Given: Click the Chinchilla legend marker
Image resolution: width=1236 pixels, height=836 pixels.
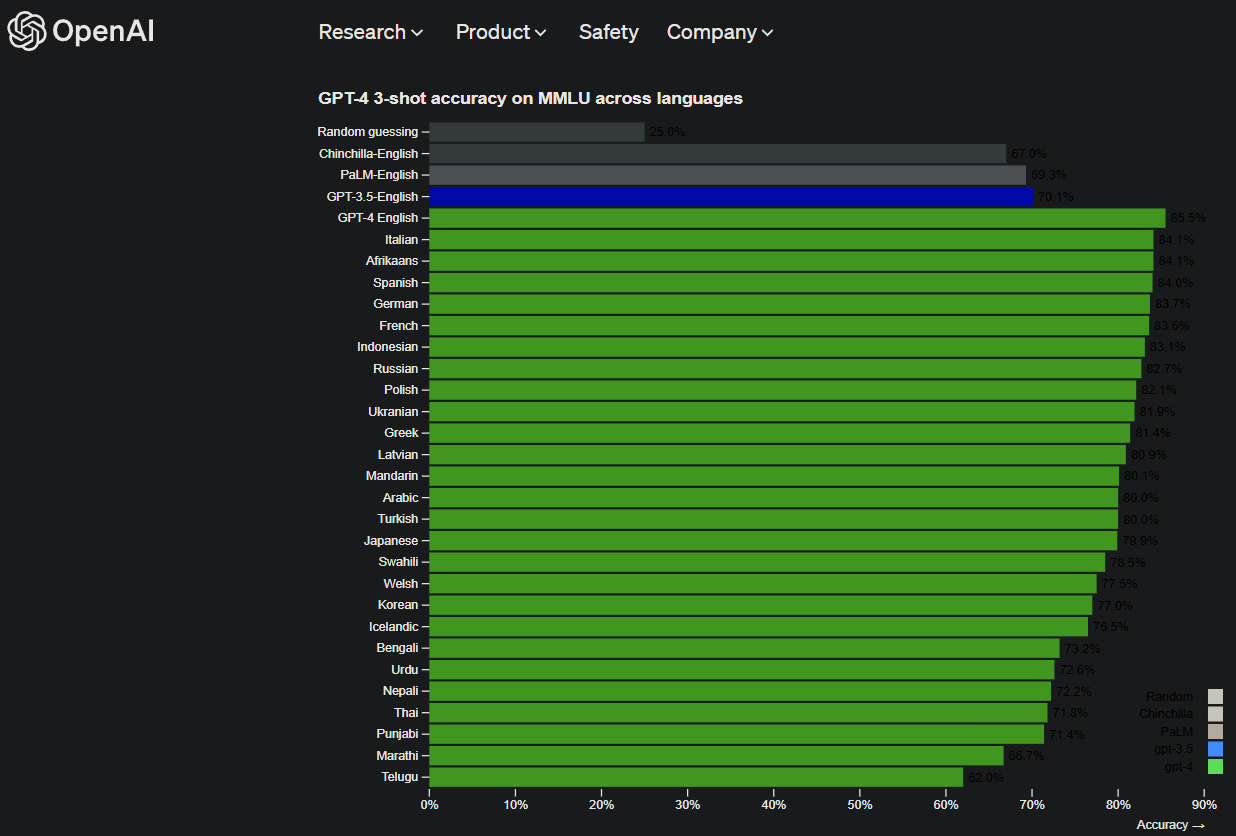Looking at the screenshot, I should [1215, 712].
